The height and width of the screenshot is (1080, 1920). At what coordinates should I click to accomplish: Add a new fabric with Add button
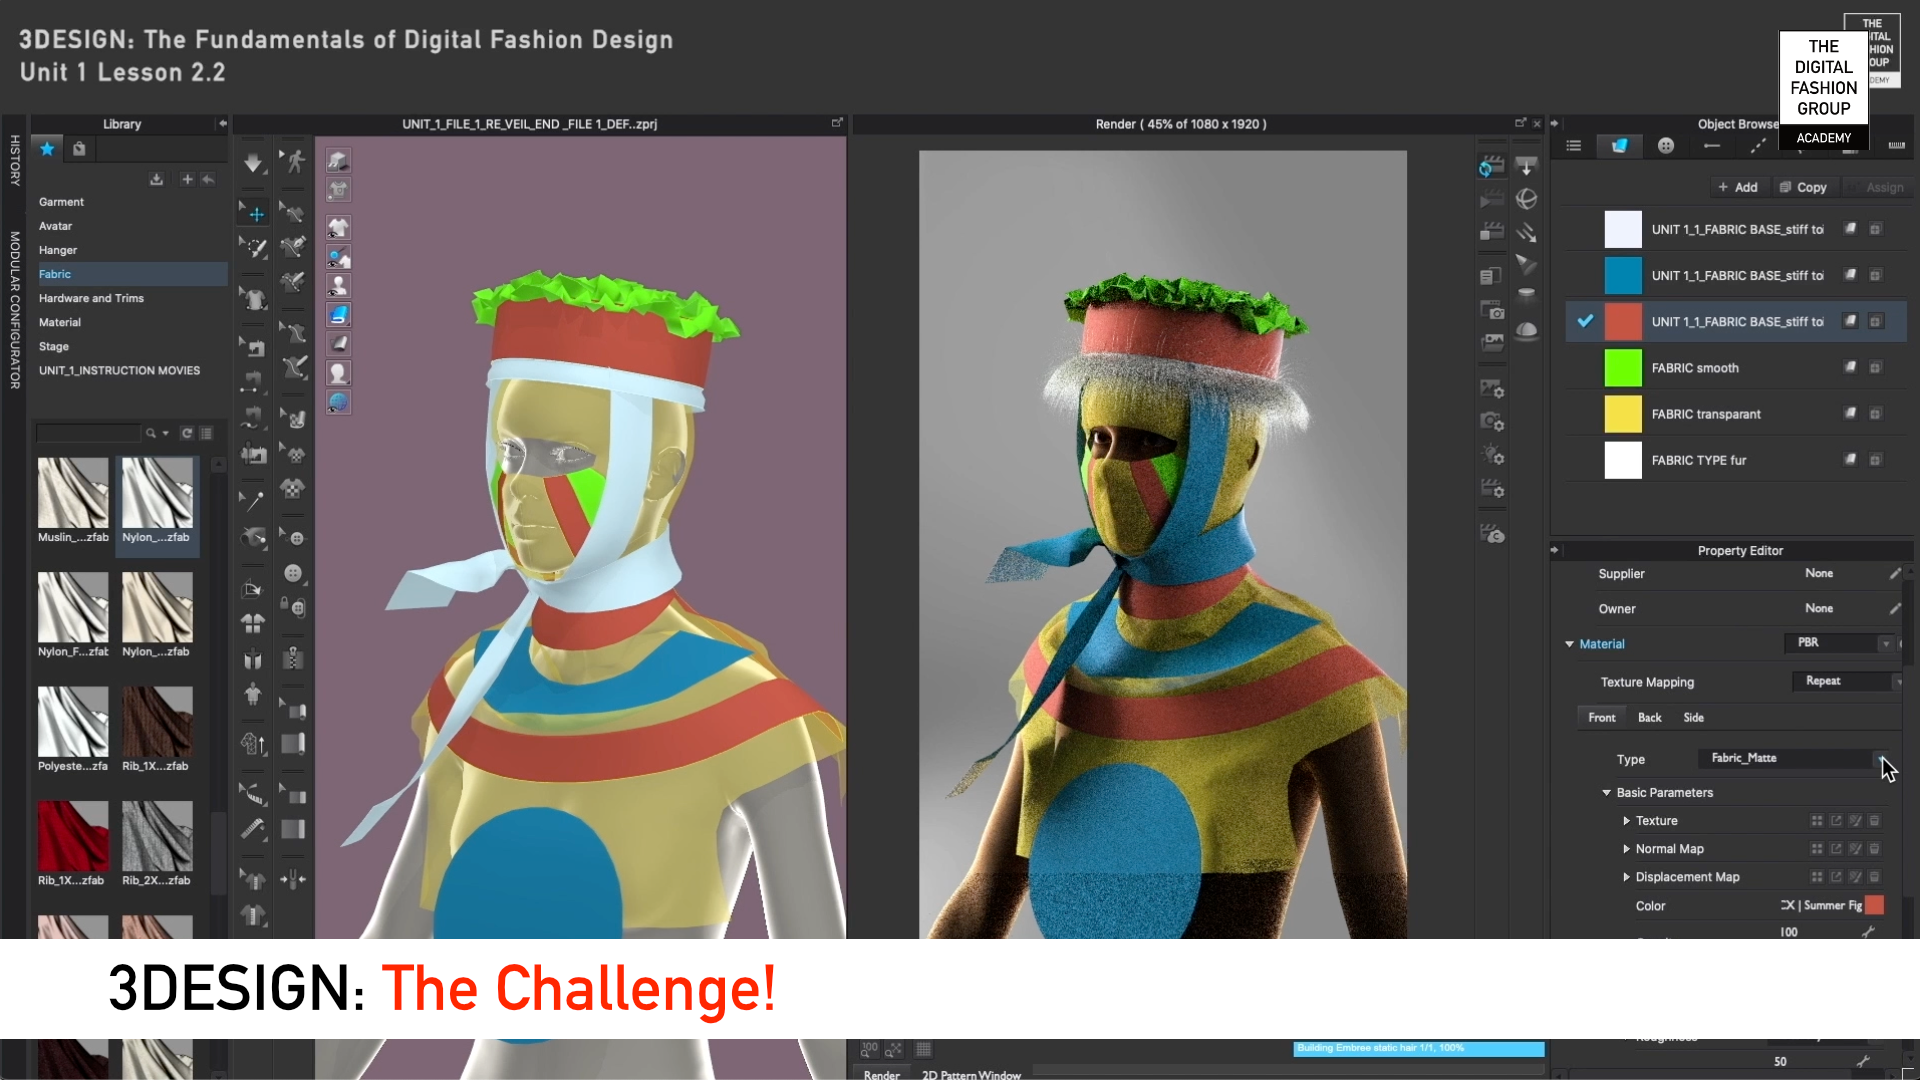coord(1737,187)
